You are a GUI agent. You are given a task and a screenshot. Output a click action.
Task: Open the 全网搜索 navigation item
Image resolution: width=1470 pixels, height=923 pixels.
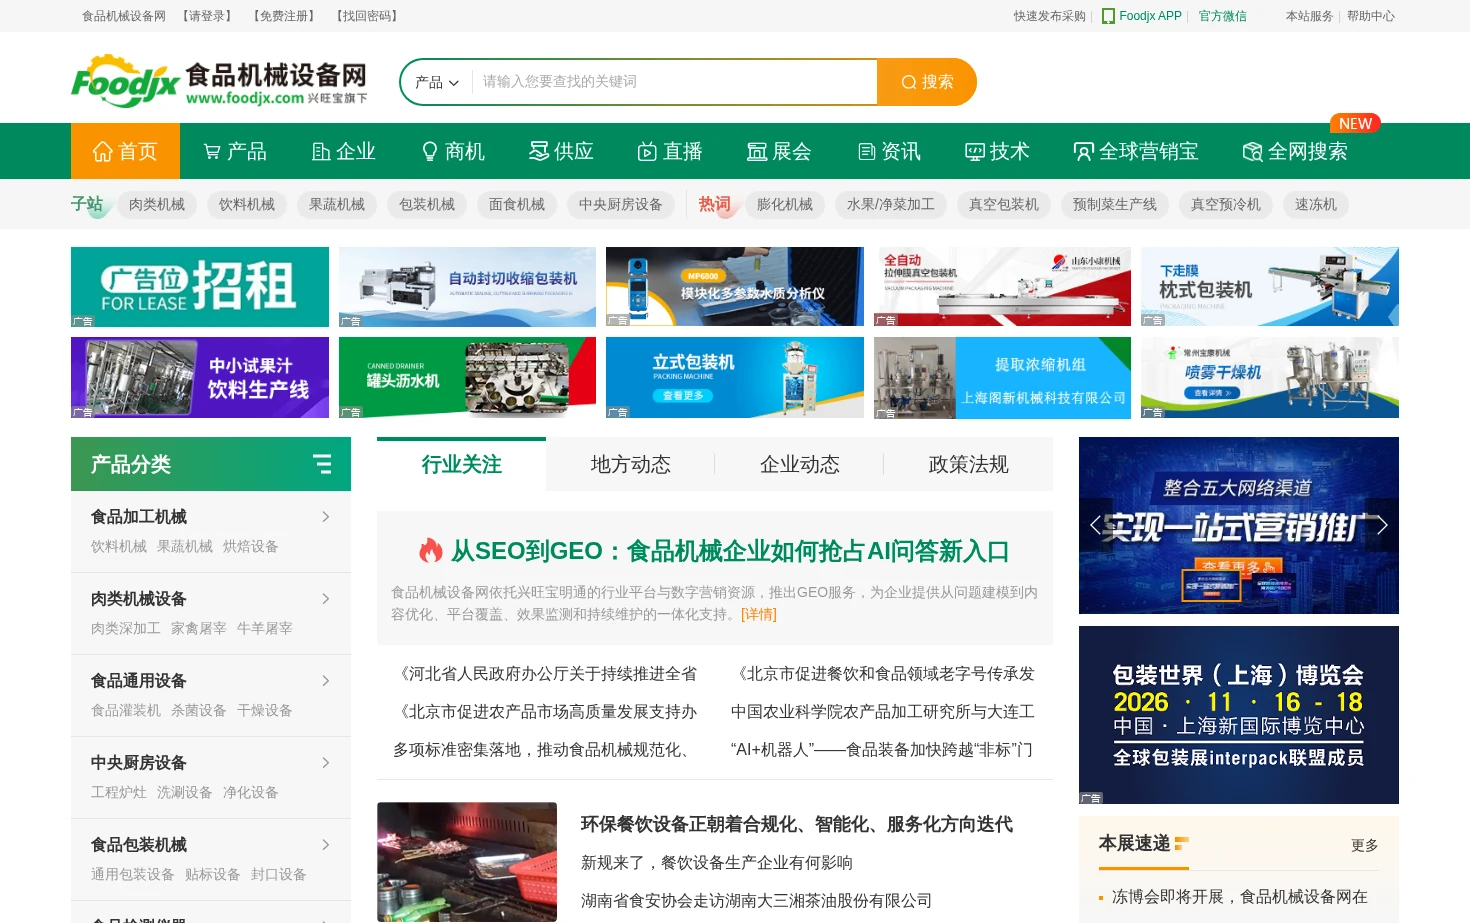(x=1295, y=151)
